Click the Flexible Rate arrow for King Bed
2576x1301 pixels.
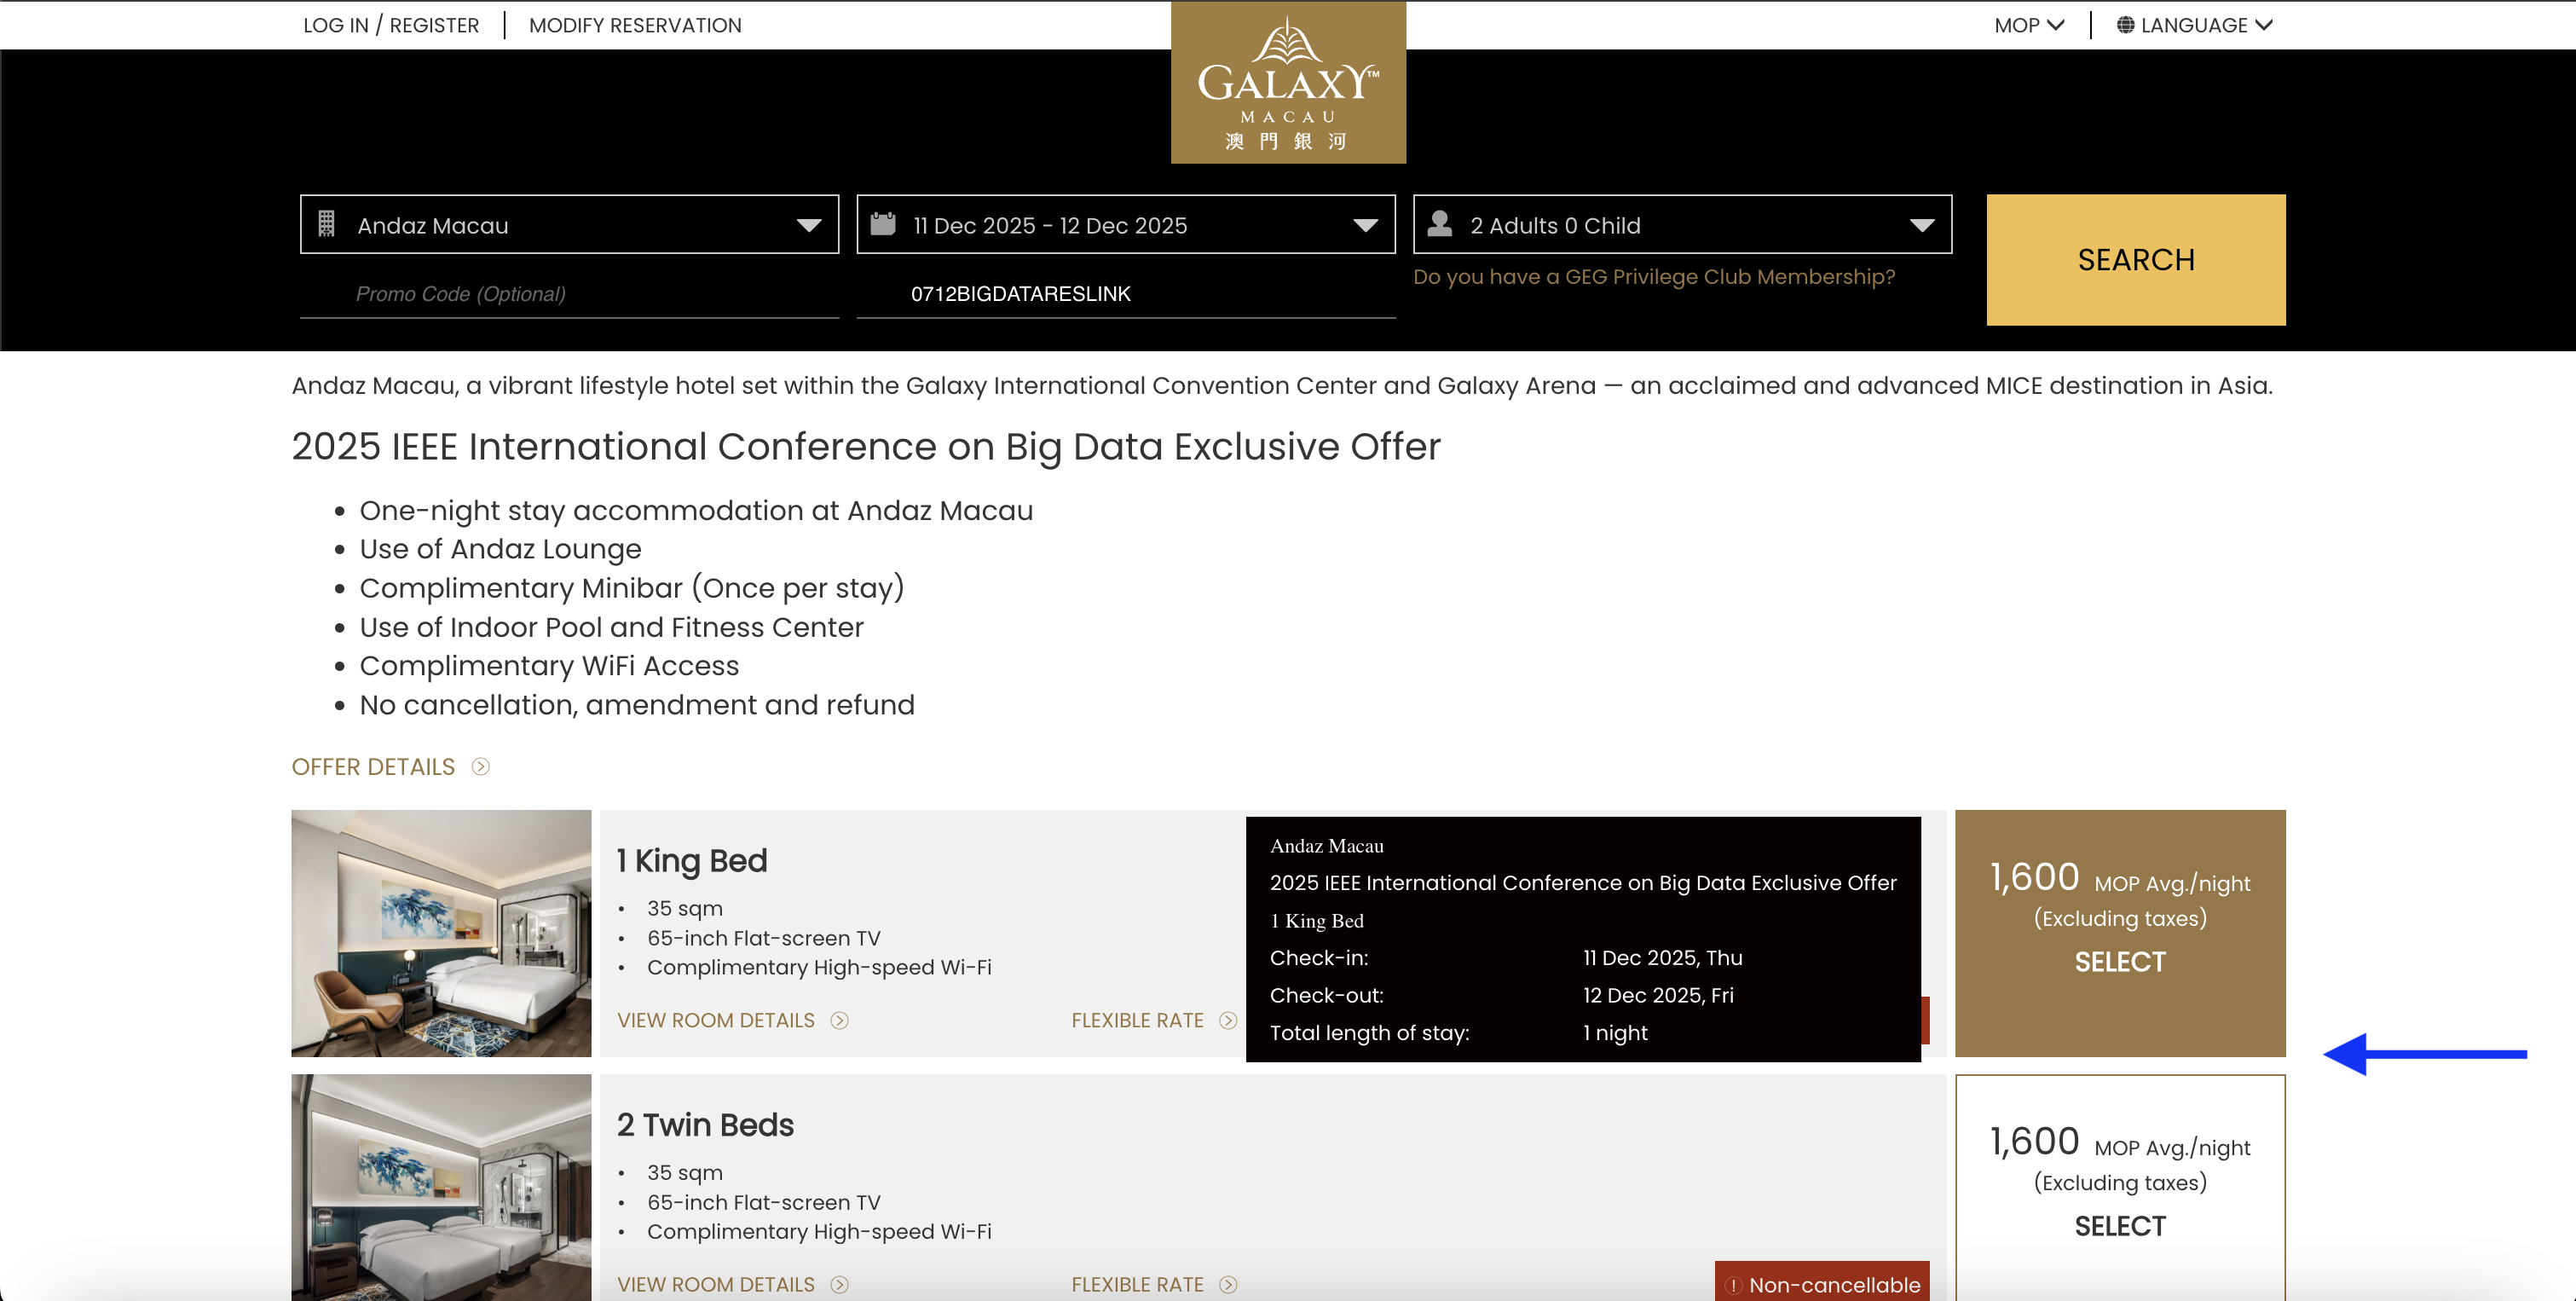[1228, 1021]
